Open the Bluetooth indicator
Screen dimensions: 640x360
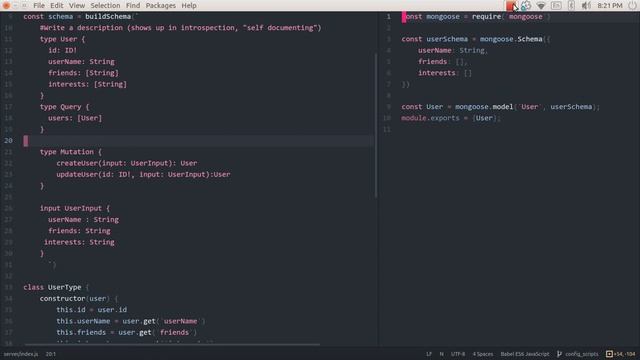(x=571, y=6)
